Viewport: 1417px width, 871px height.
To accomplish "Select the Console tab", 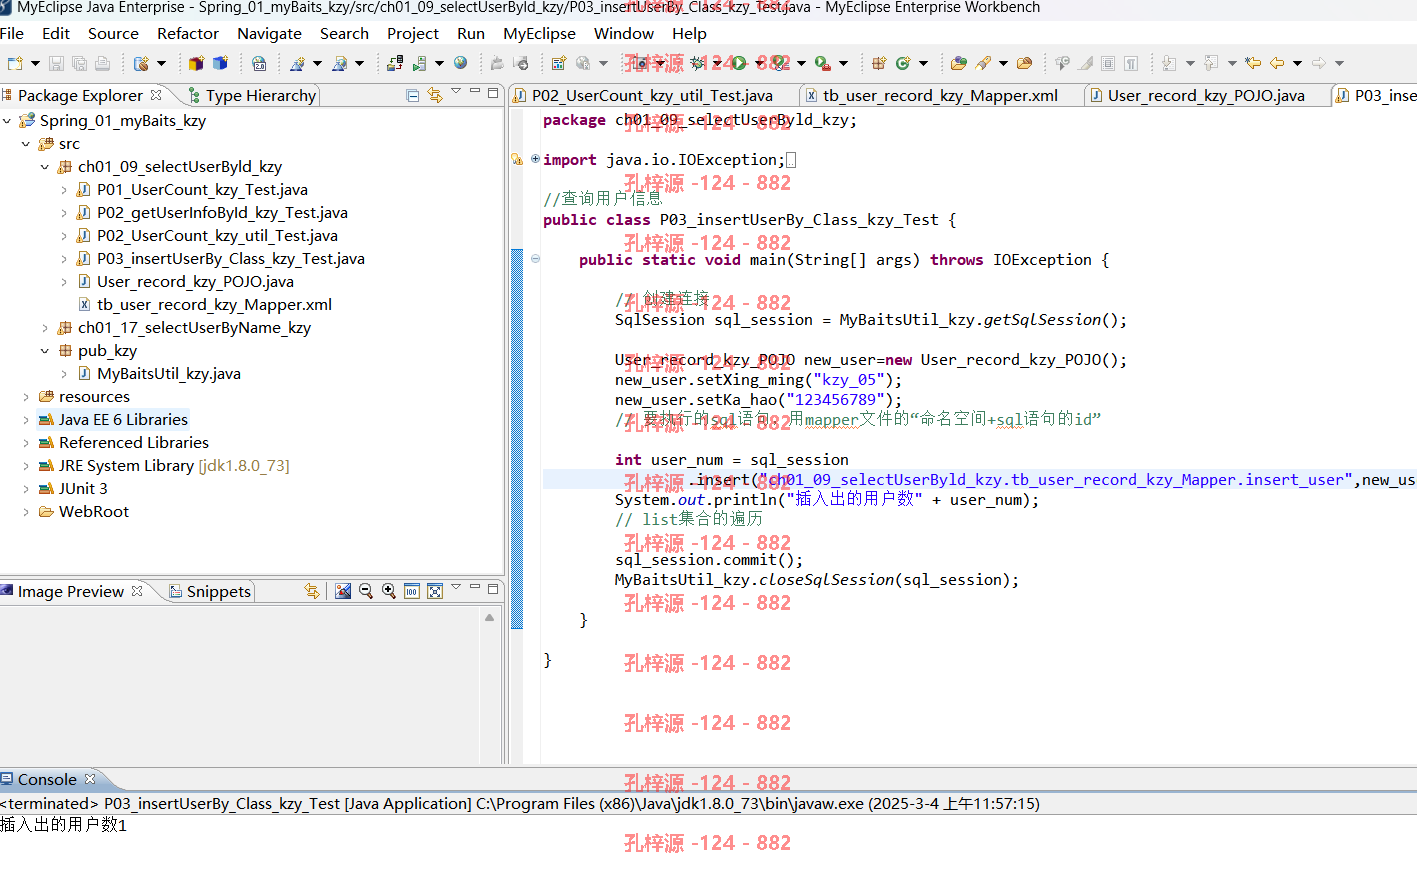I will 47,779.
